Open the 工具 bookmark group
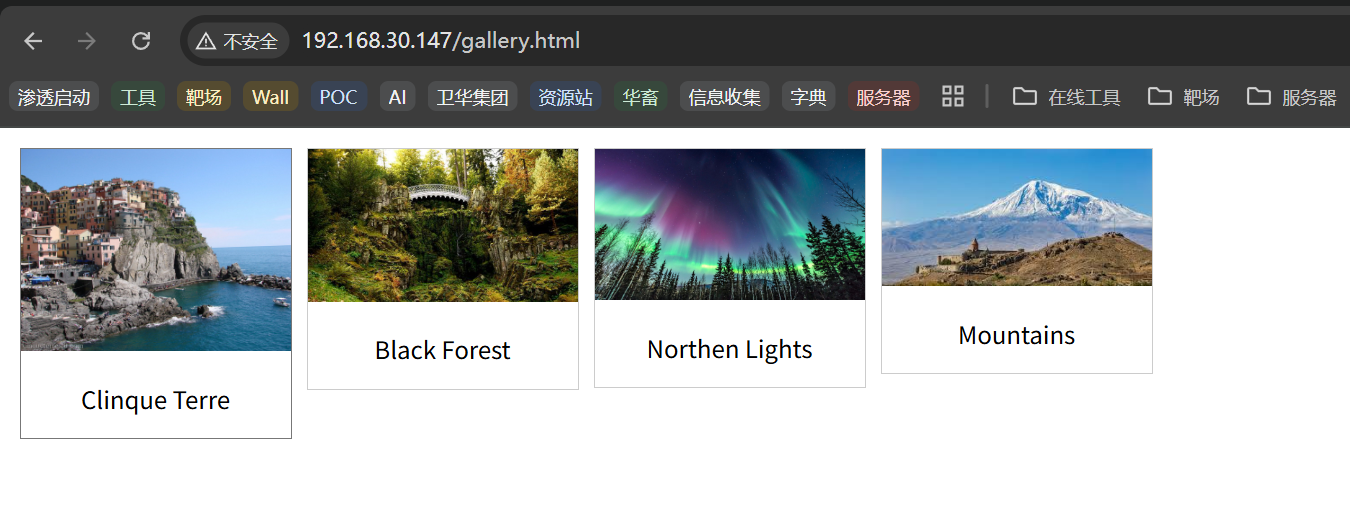Viewport: 1350px width, 516px height. (x=138, y=97)
